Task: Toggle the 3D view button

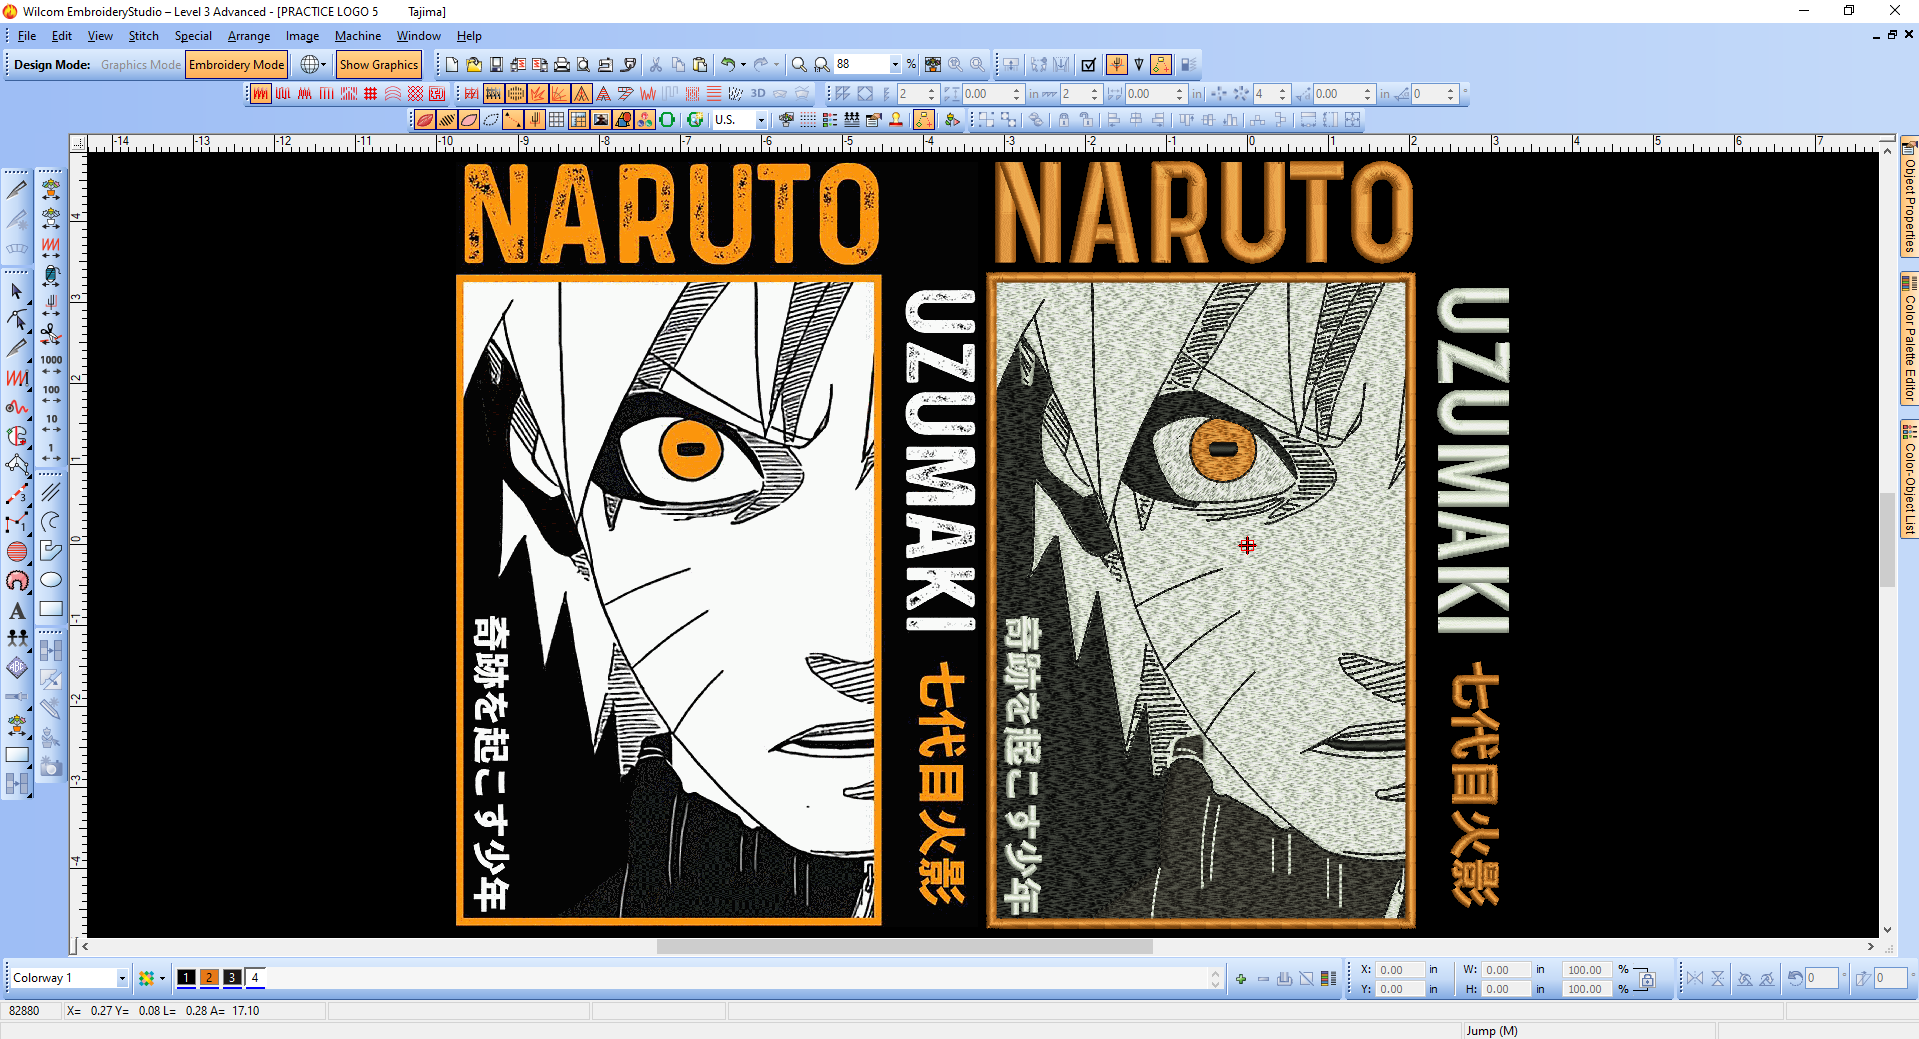Action: (758, 94)
